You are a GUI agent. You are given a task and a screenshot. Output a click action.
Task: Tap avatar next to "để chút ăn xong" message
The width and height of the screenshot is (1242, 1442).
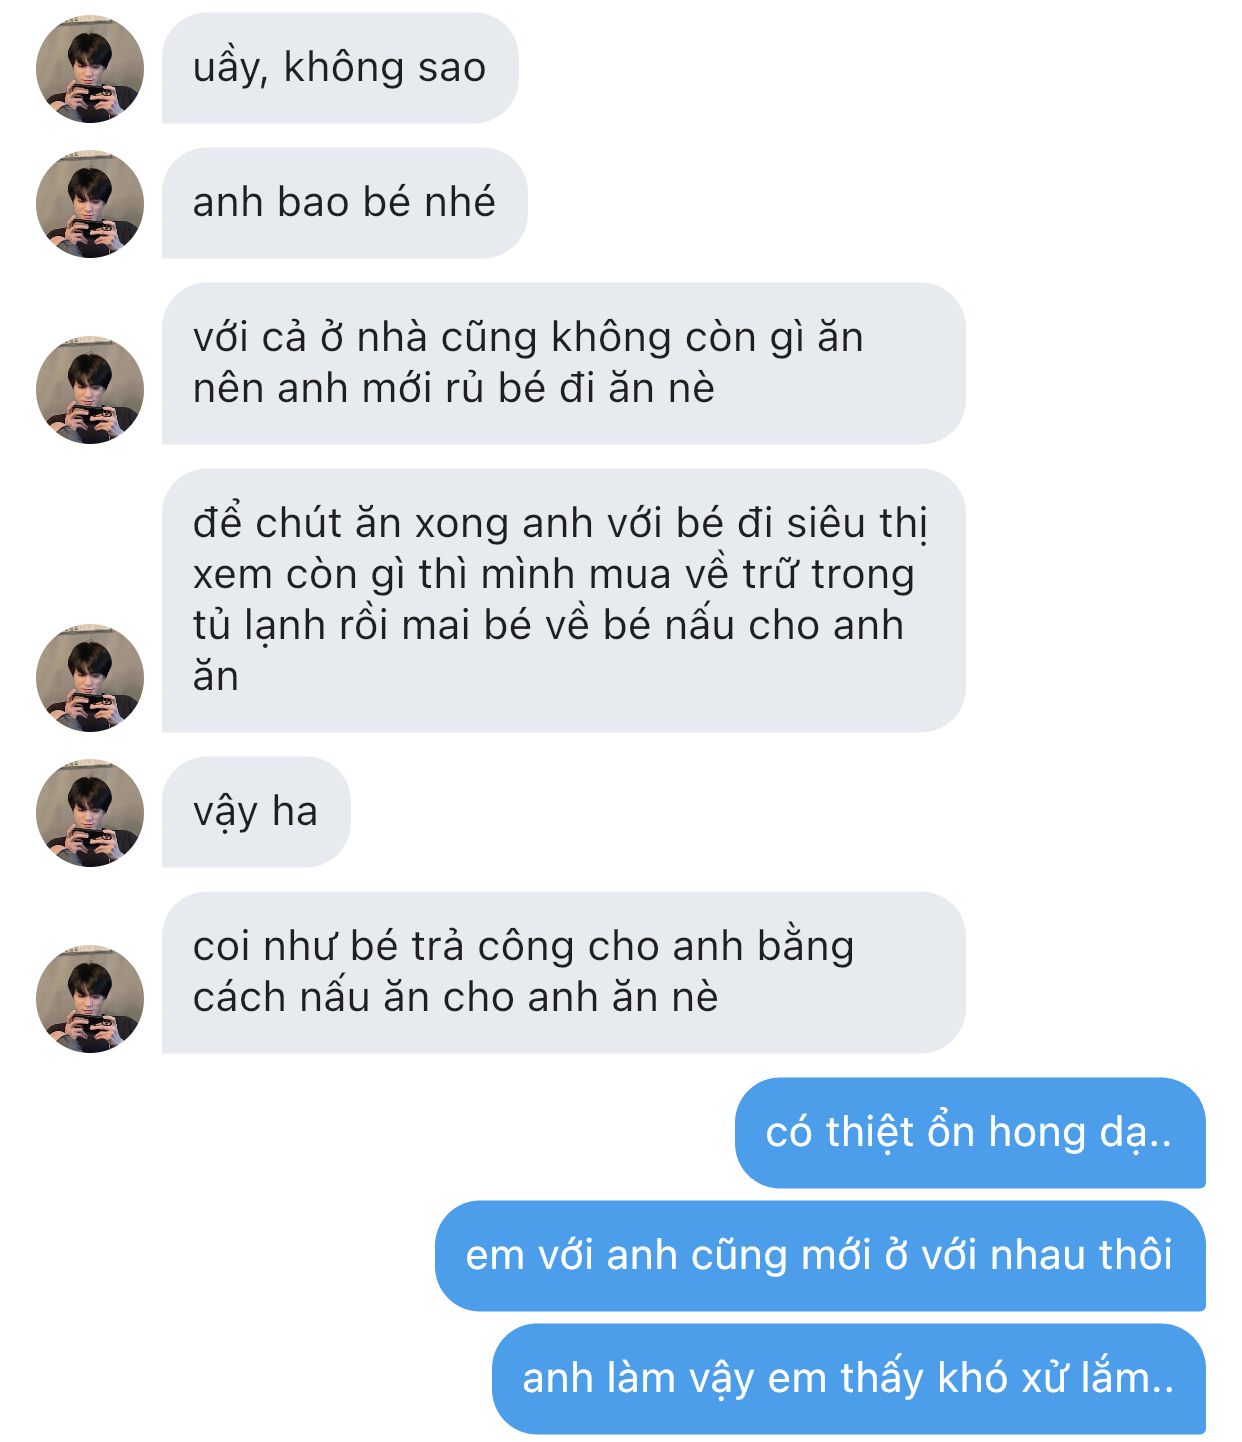[90, 678]
